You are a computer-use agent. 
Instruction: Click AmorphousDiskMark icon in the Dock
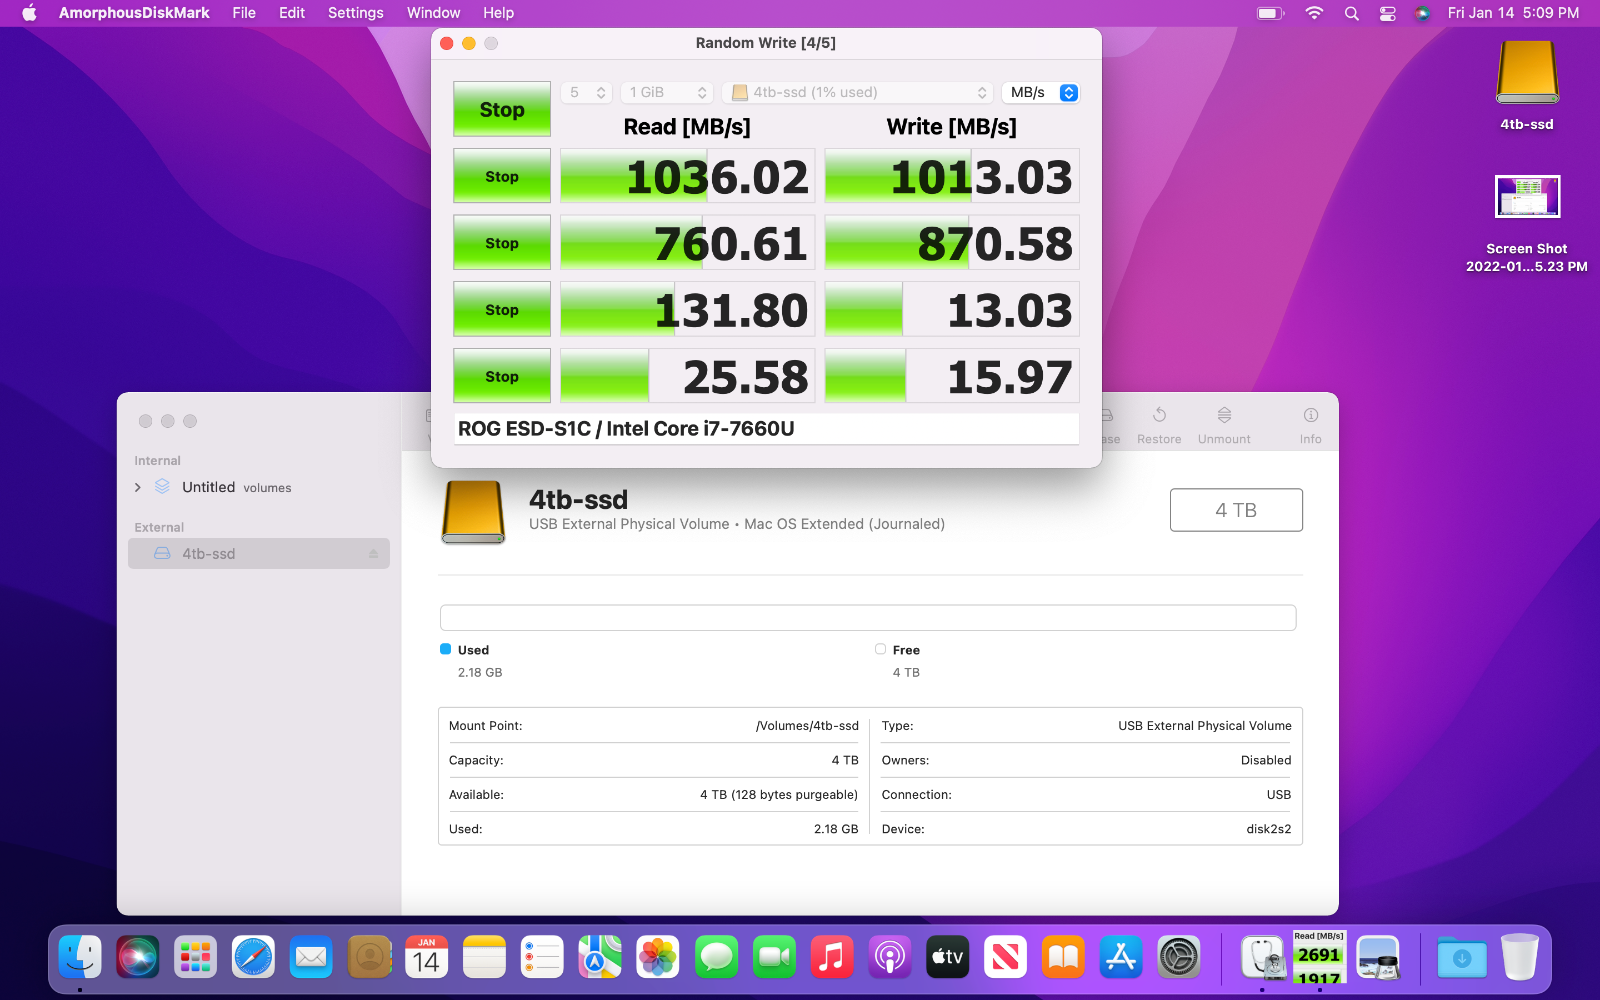(1320, 958)
